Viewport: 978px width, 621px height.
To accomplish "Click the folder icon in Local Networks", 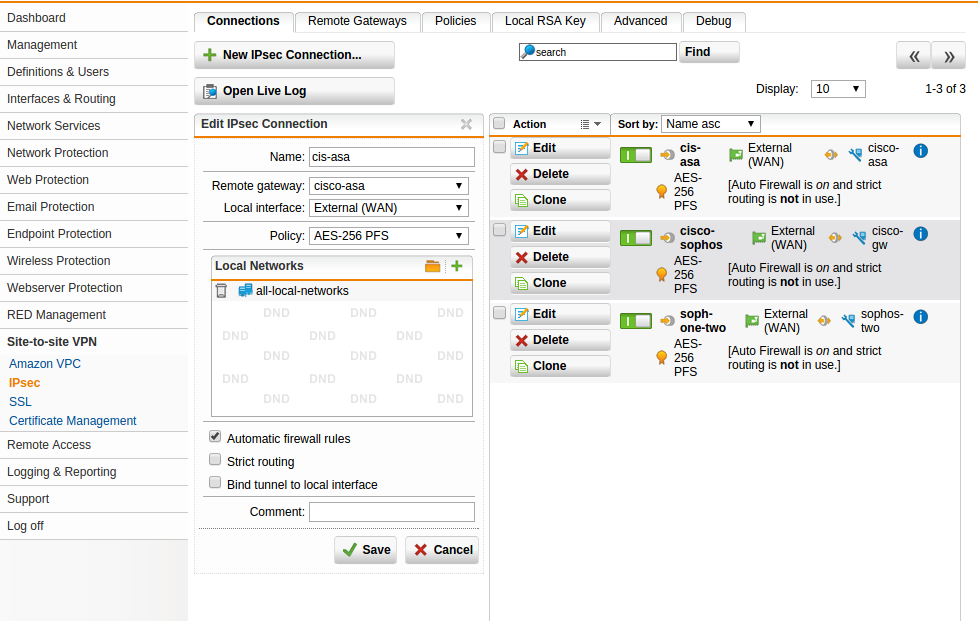I will [432, 266].
